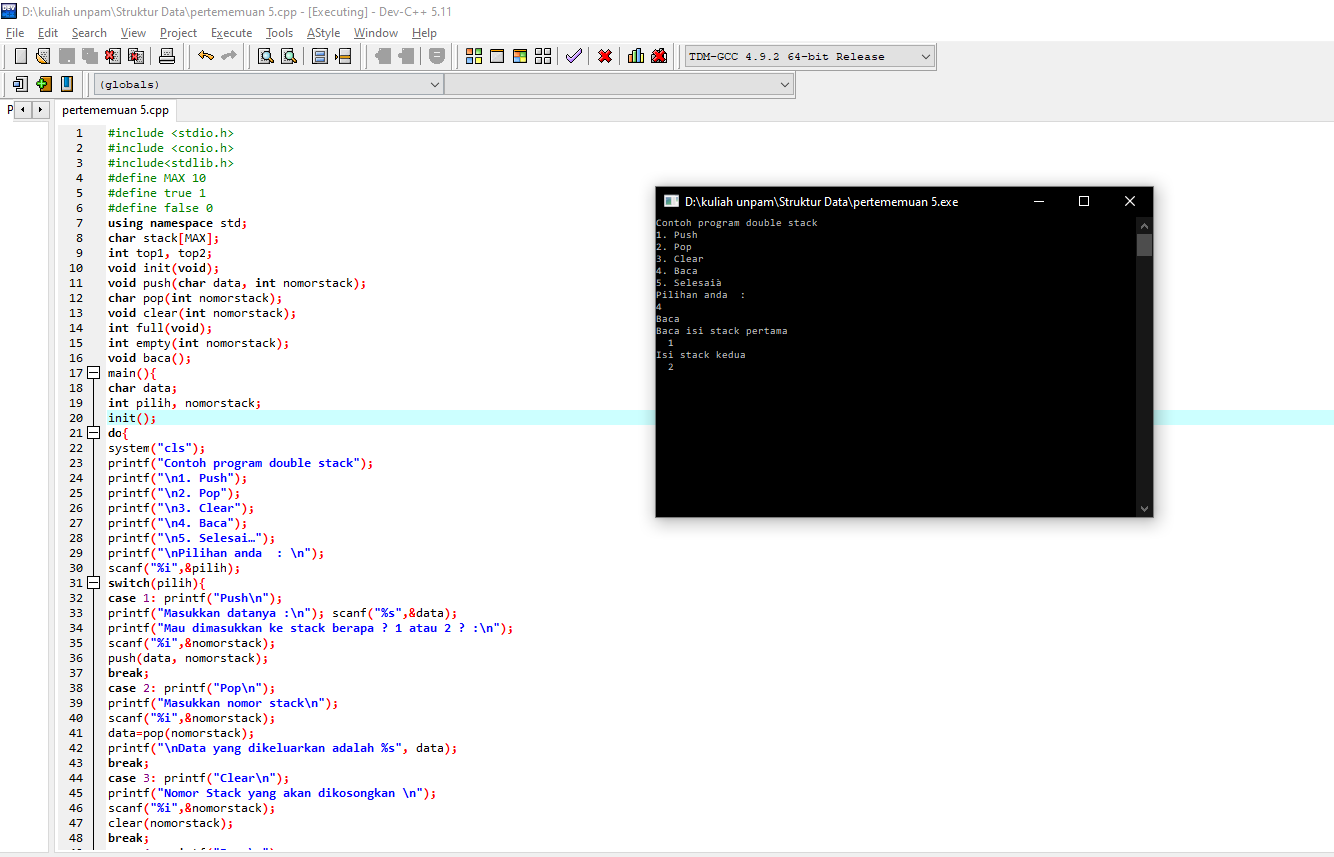Screen dimensions: 1334x857
Task: Click the Run program window icon
Action: pyautogui.click(x=497, y=56)
